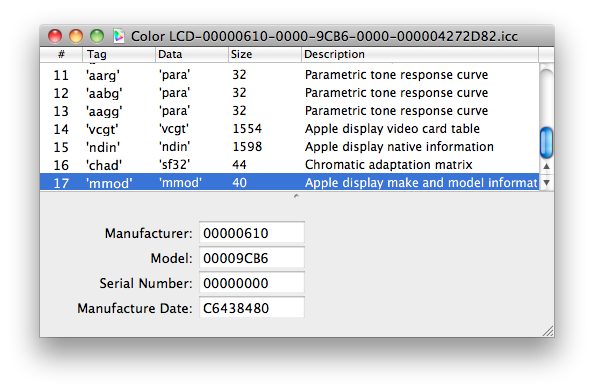The image size is (594, 392).
Task: Select the 'chad' Chromatic adaptation matrix row
Action: pyautogui.click(x=289, y=165)
